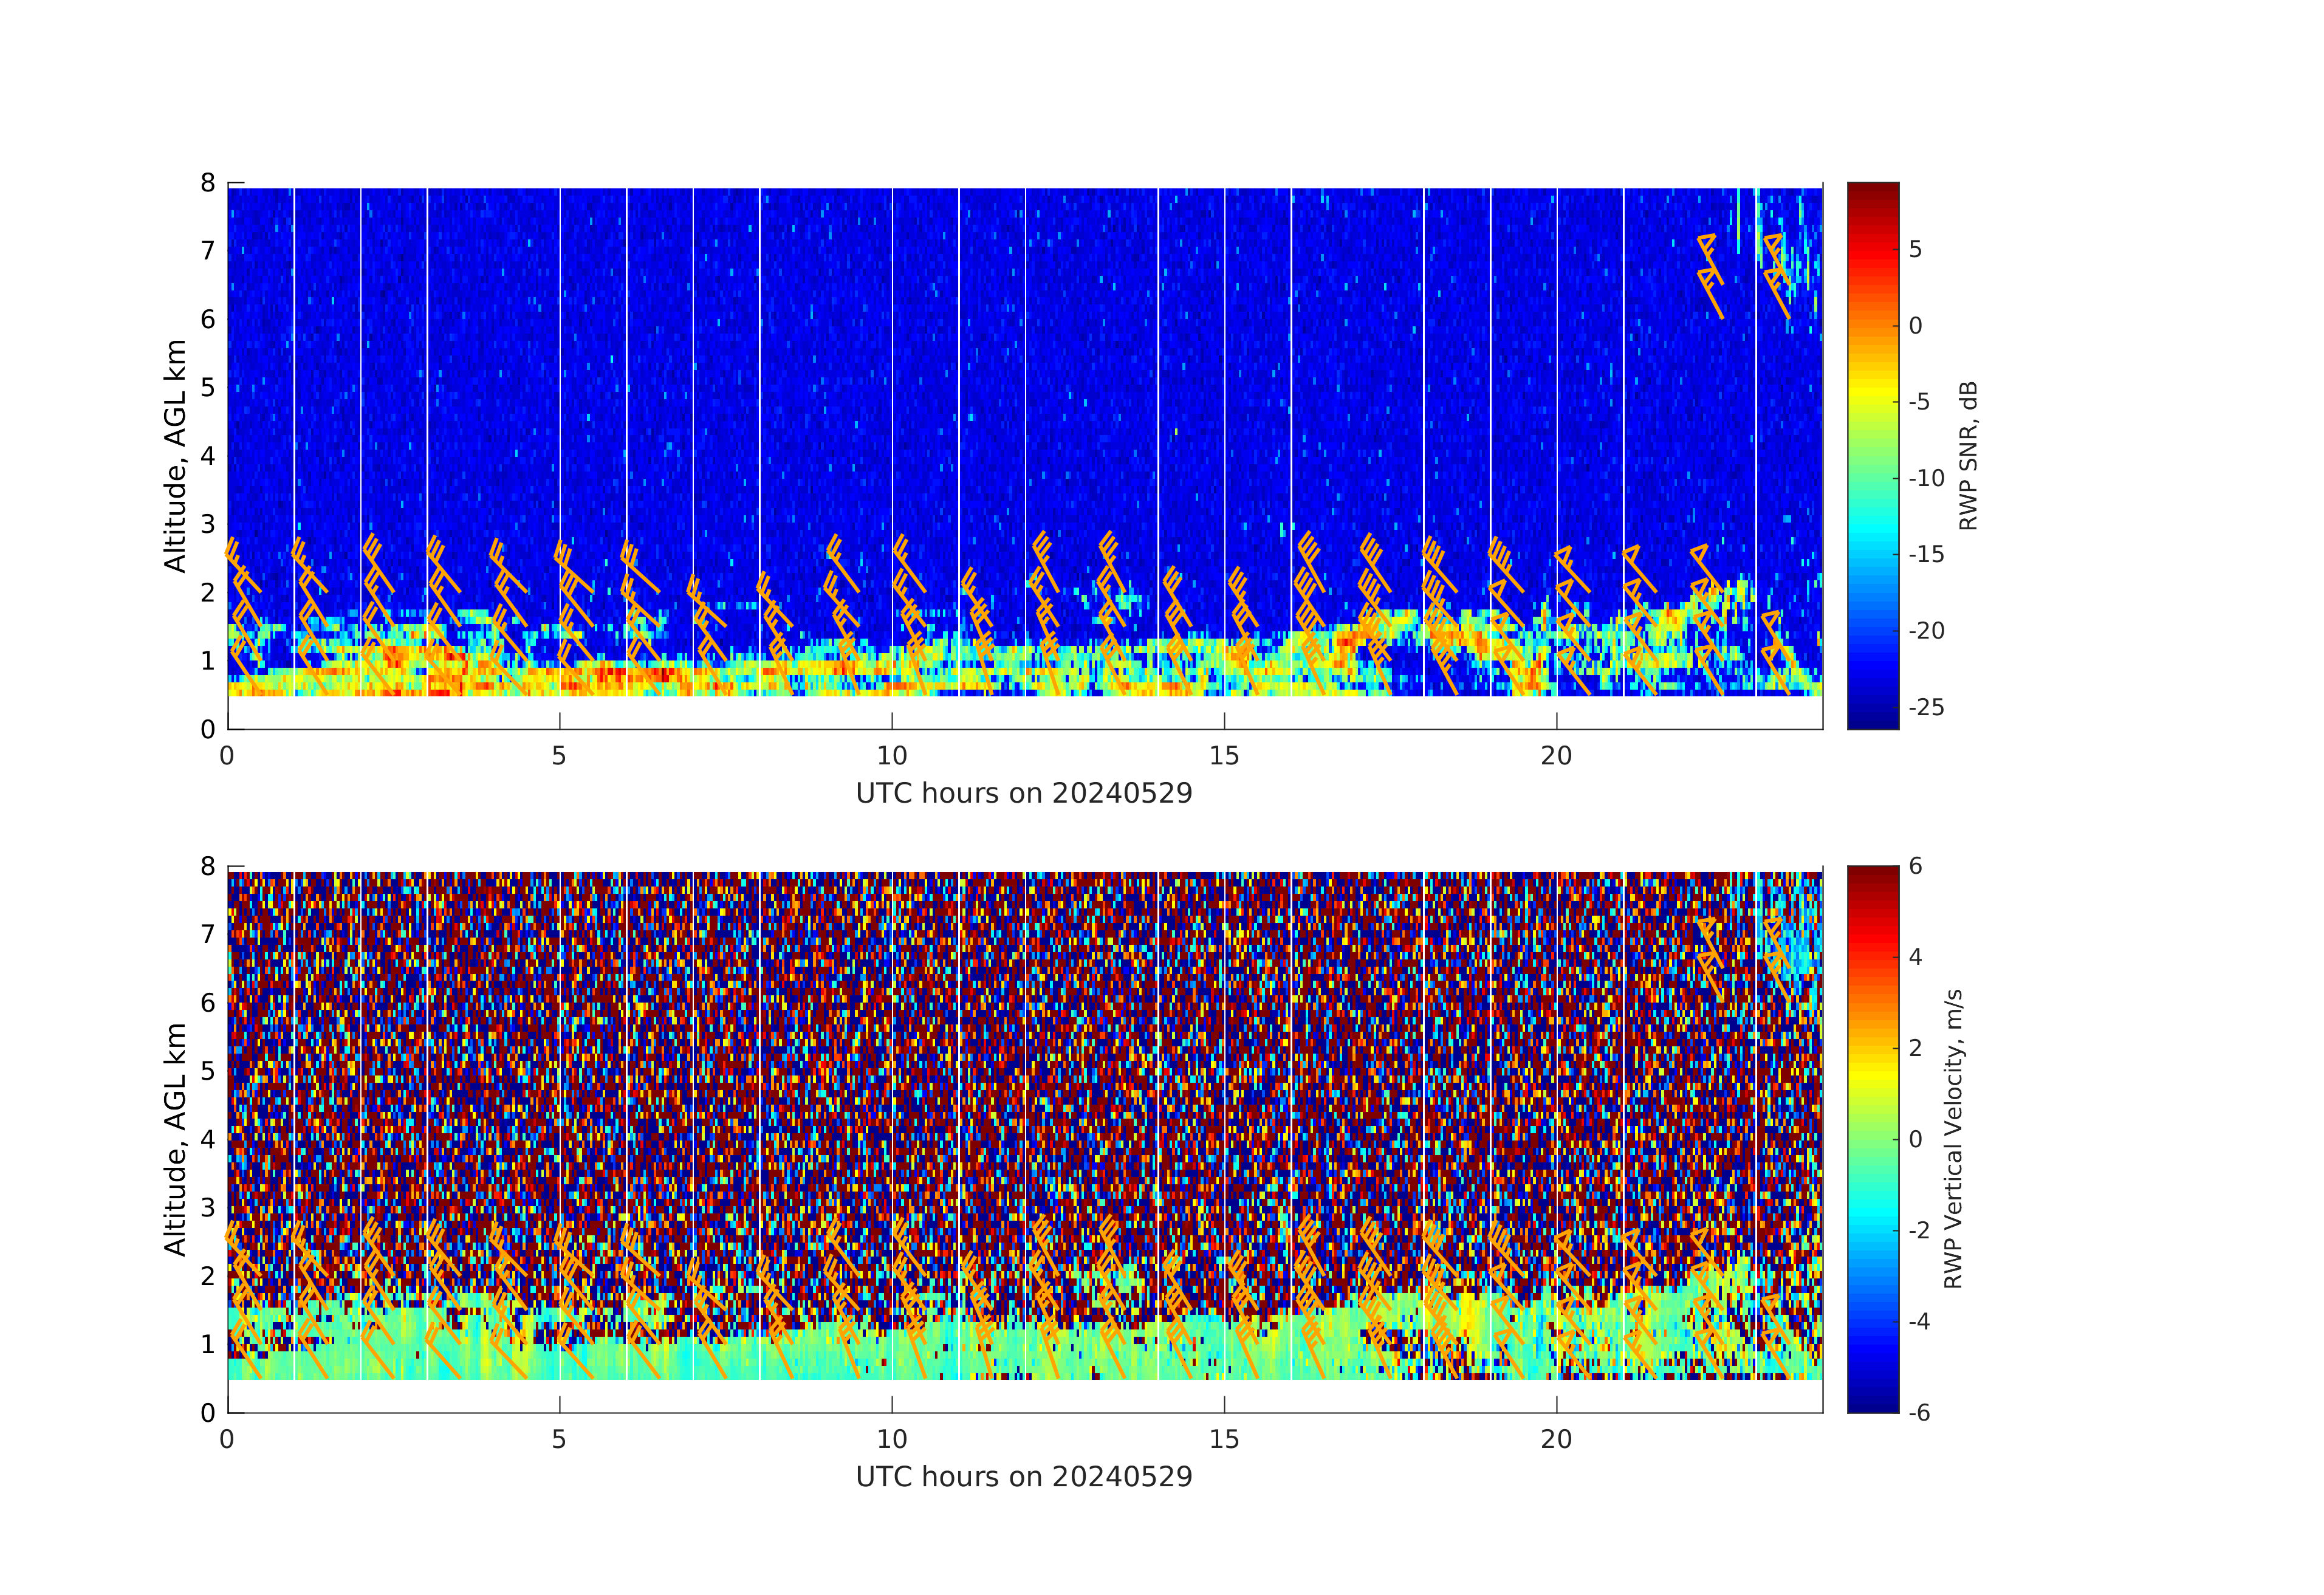Click the -6 tick on the velocity colorbar
Viewport: 2324px width, 1595px height.
click(1919, 1413)
